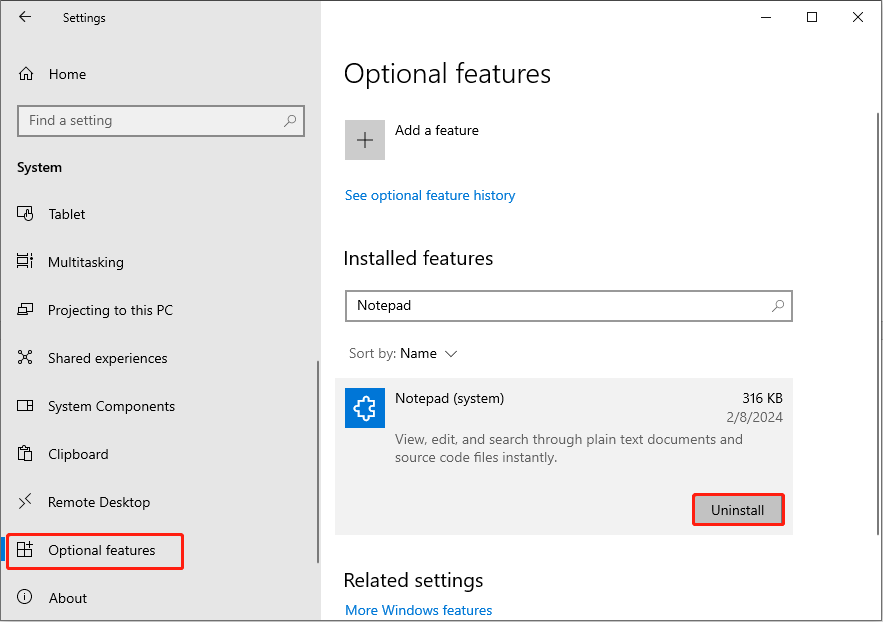This screenshot has height=622, width=883.
Task: Click the Tablet icon in sidebar
Action: click(25, 214)
